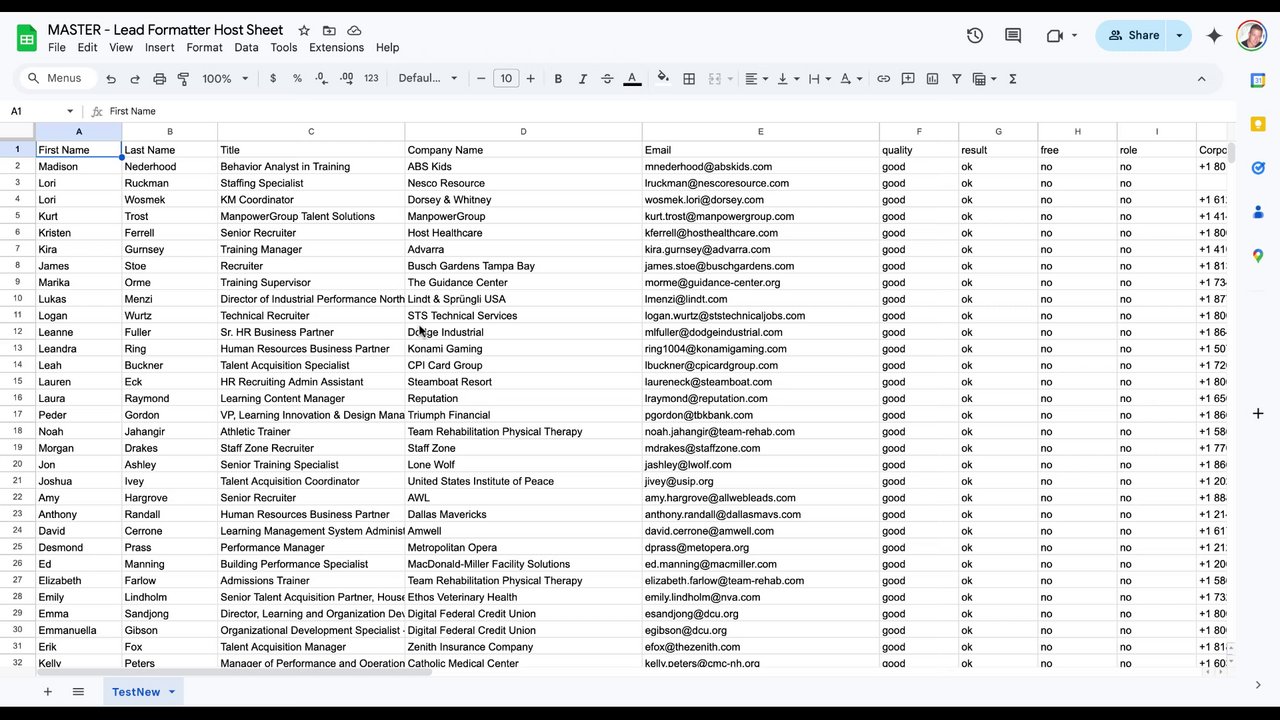Image resolution: width=1280 pixels, height=720 pixels.
Task: Open Share options dropdown arrow
Action: pyautogui.click(x=1179, y=35)
